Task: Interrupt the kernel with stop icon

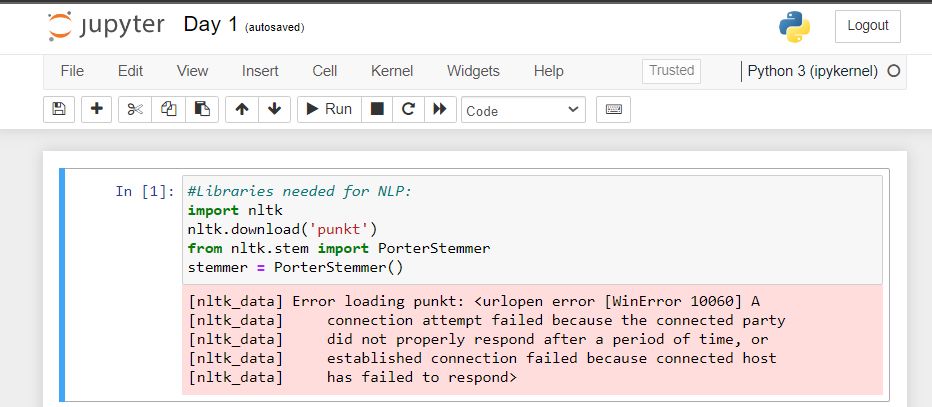Action: pos(377,109)
